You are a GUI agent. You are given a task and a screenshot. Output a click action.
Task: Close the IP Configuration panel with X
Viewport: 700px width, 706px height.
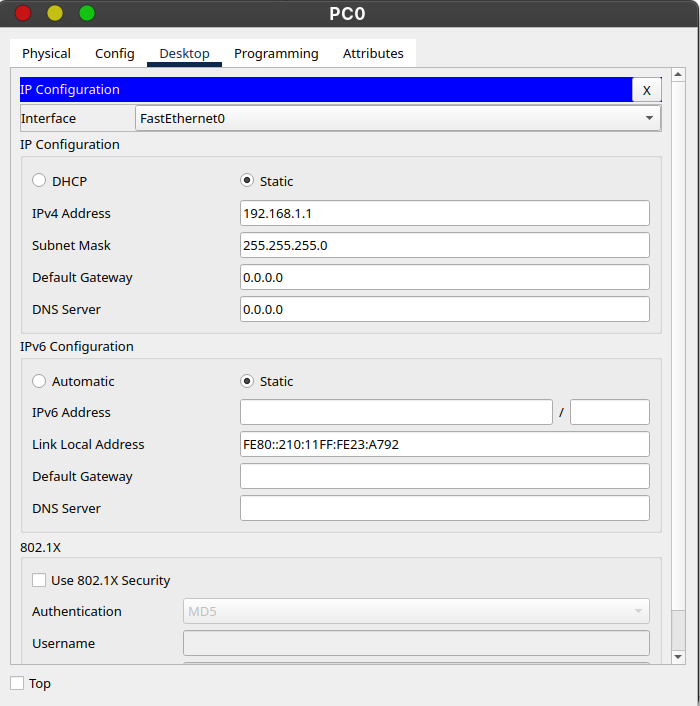tap(646, 90)
